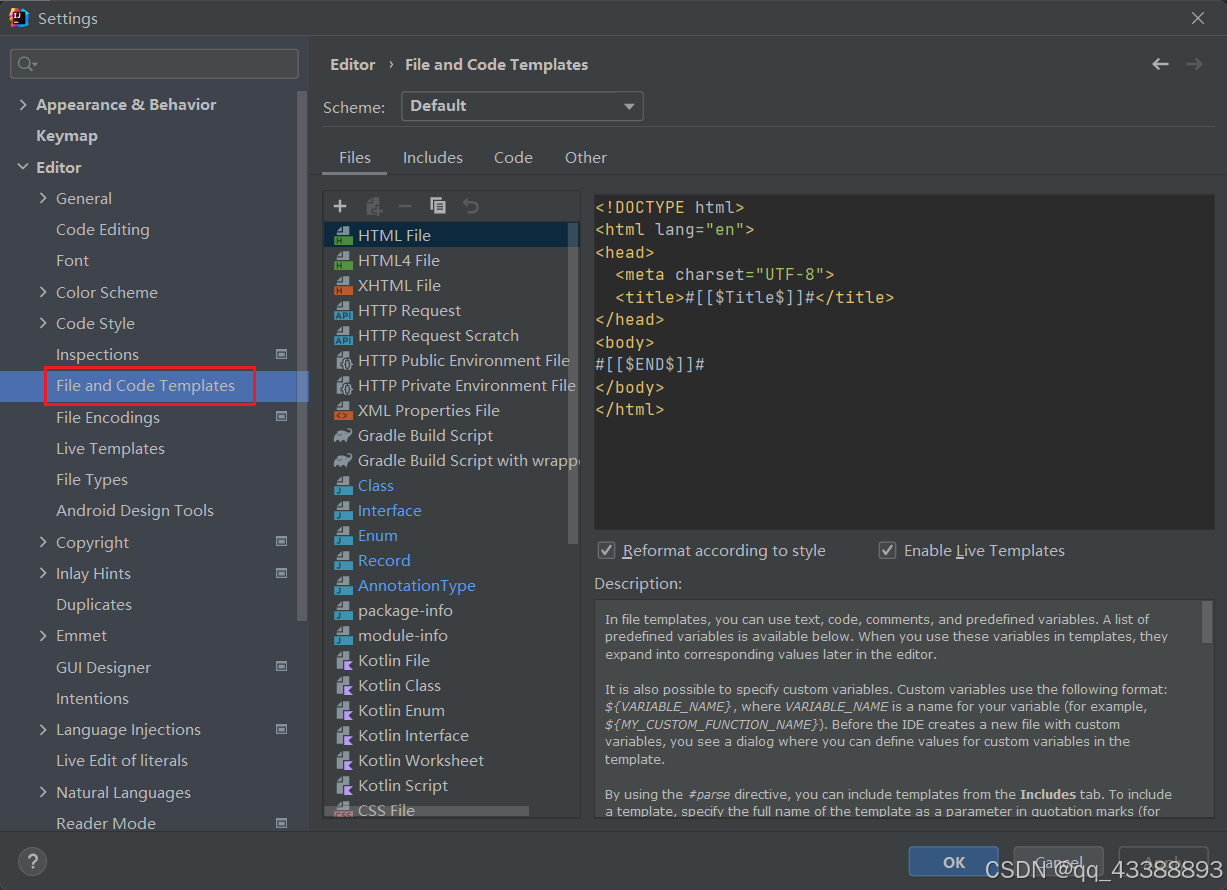The width and height of the screenshot is (1227, 890).
Task: Click the Gradle Build Script elephant icon
Action: (x=343, y=435)
